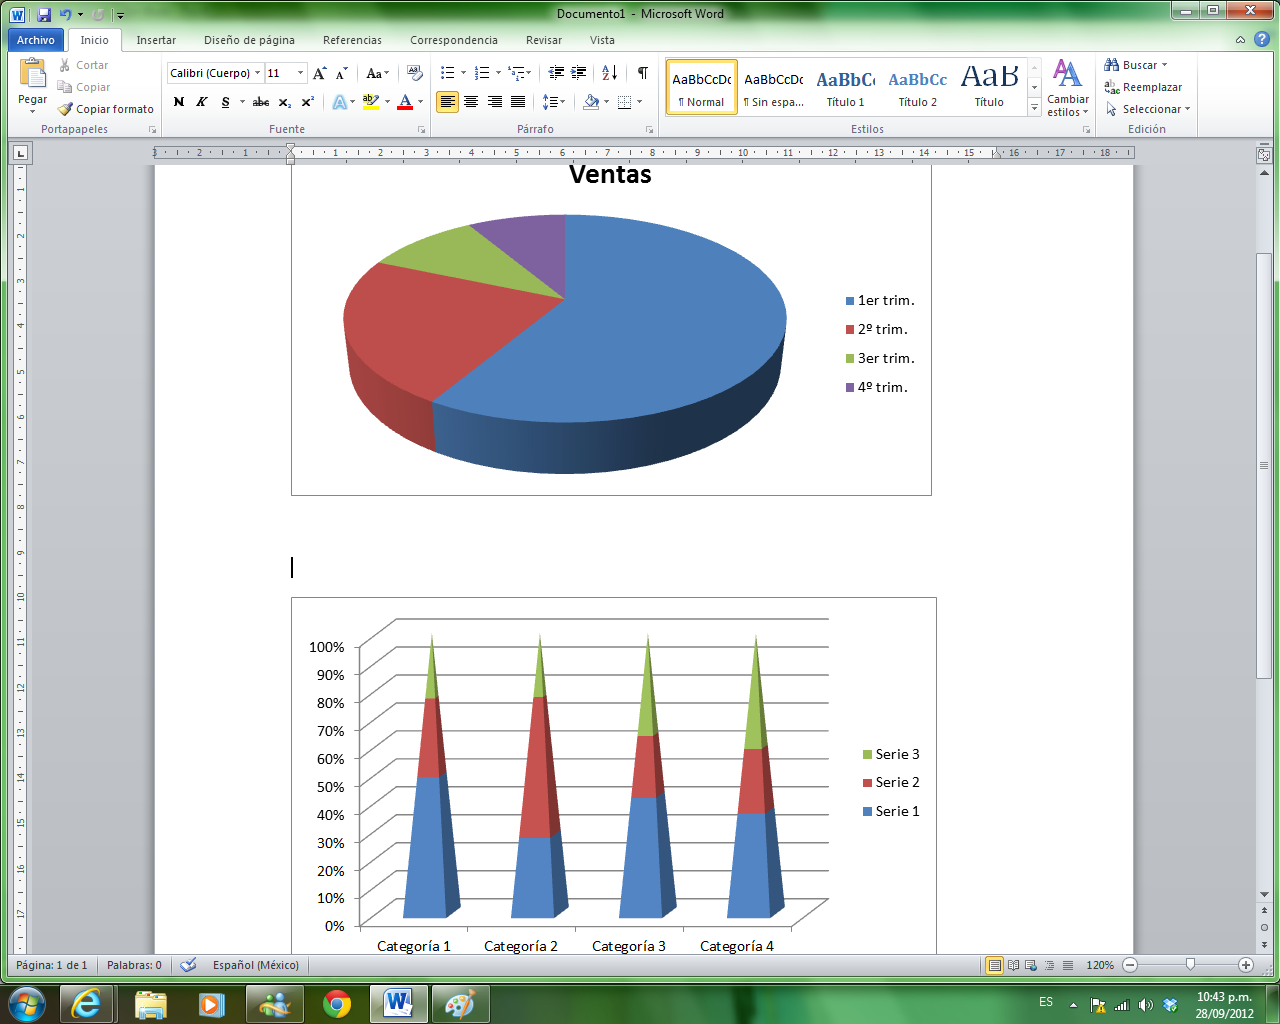
Task: Switch to the Correspondencia tab
Action: coord(454,40)
